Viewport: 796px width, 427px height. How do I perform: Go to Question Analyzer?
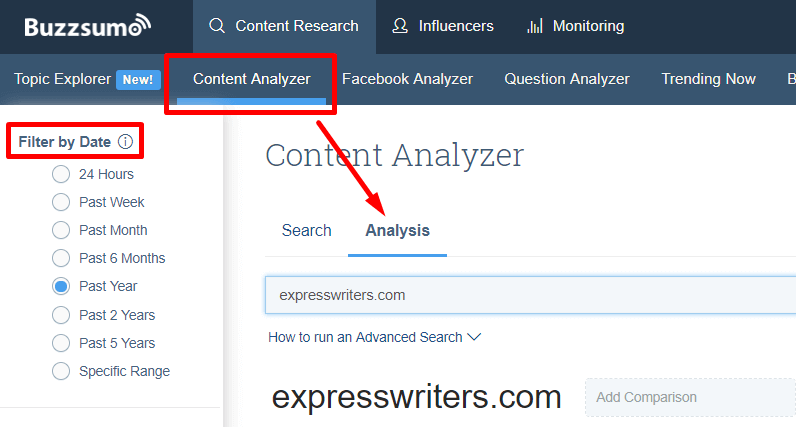[x=567, y=79]
